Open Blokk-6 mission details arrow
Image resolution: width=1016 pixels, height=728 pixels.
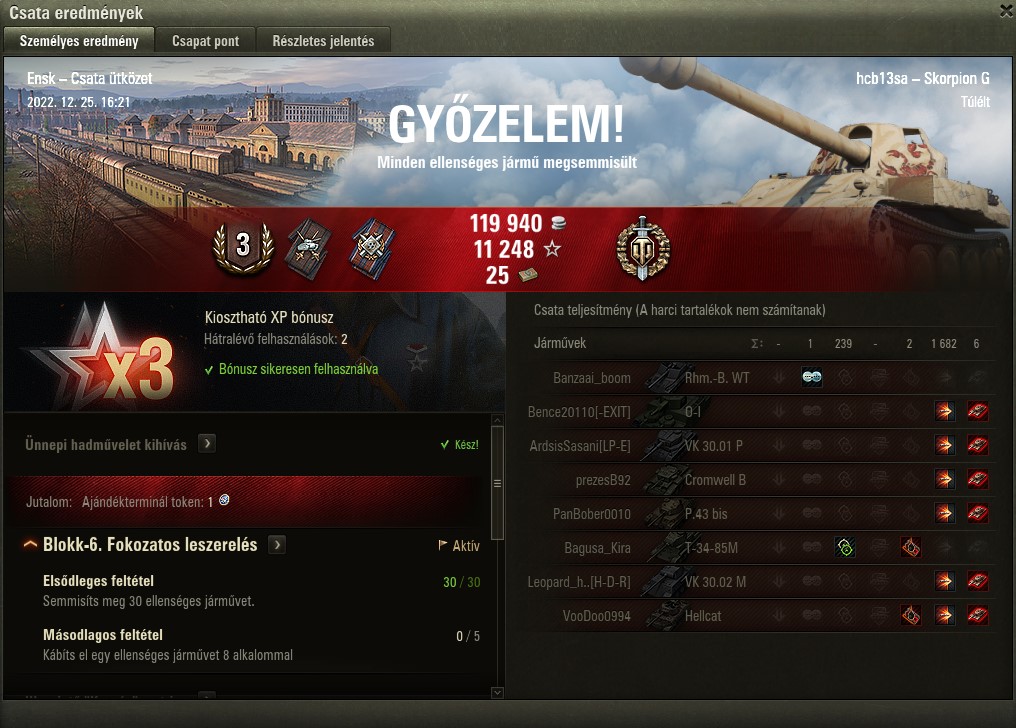coord(277,545)
